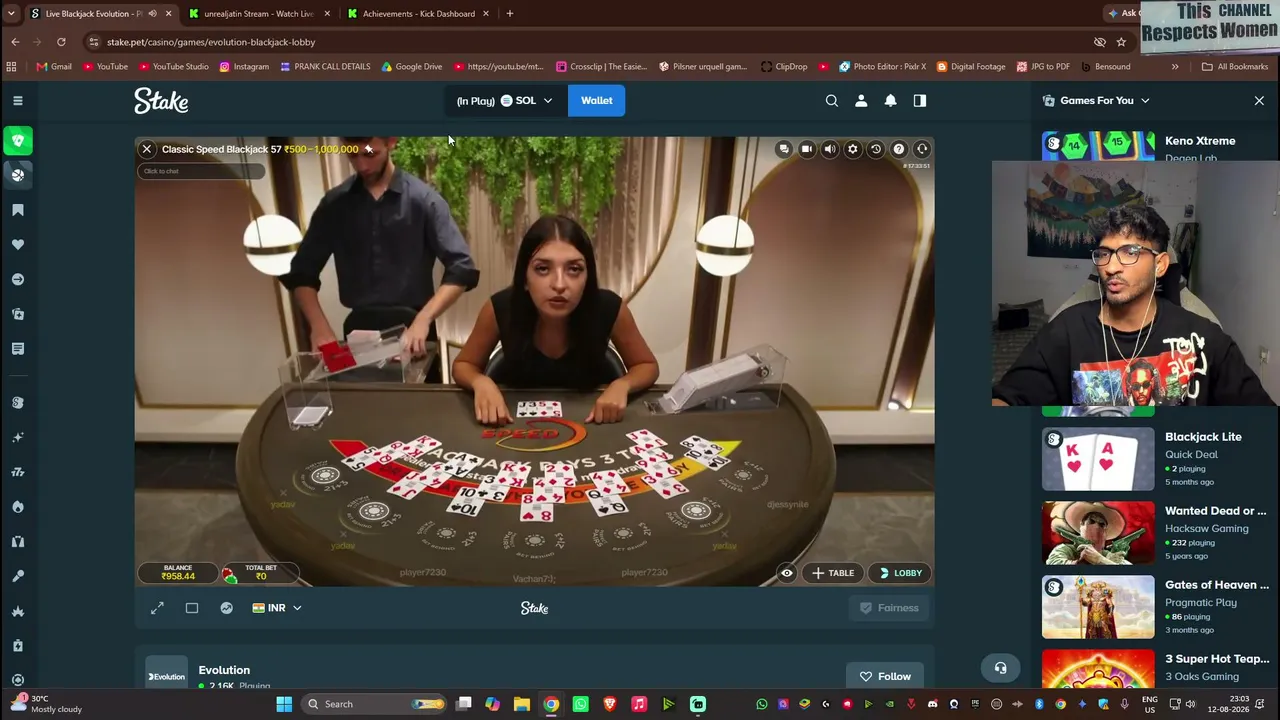Open the user profile icon
The width and height of the screenshot is (1280, 720).
861,101
